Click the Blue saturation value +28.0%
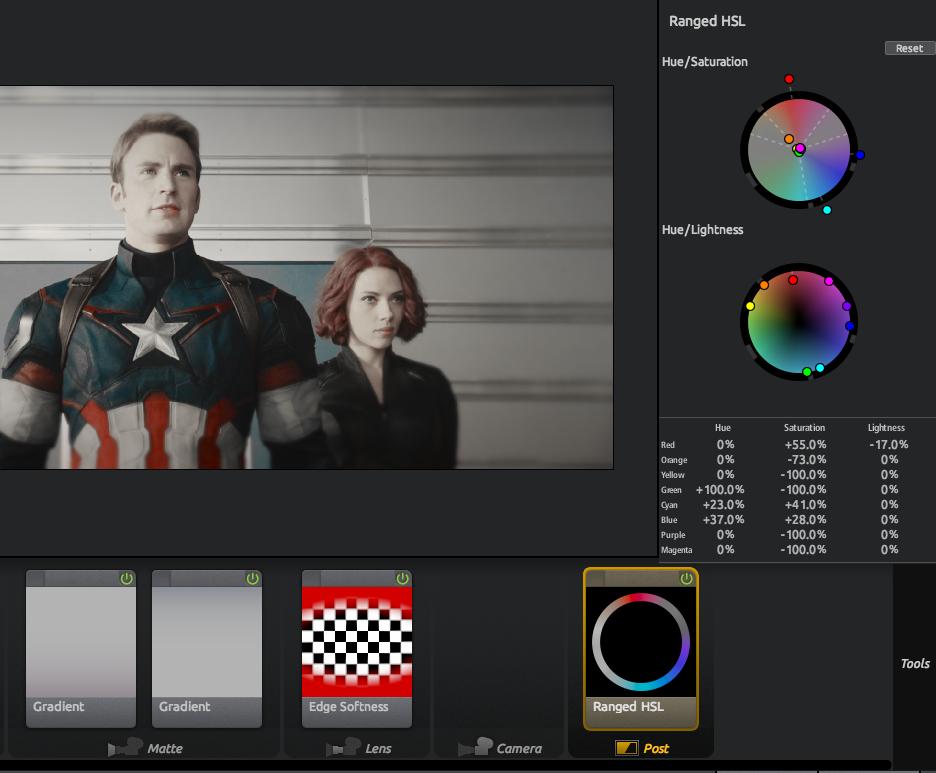This screenshot has width=936, height=773. pos(805,519)
